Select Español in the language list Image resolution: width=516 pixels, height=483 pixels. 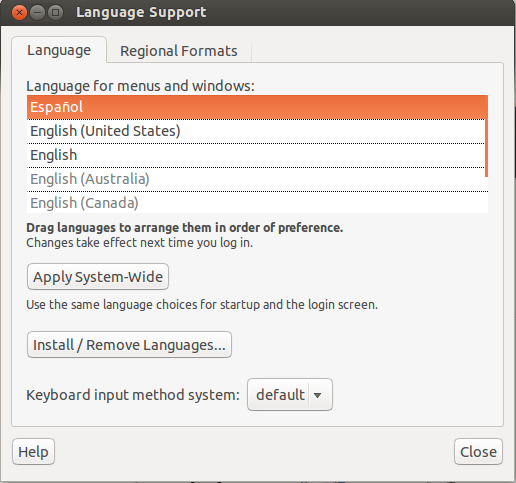(256, 107)
